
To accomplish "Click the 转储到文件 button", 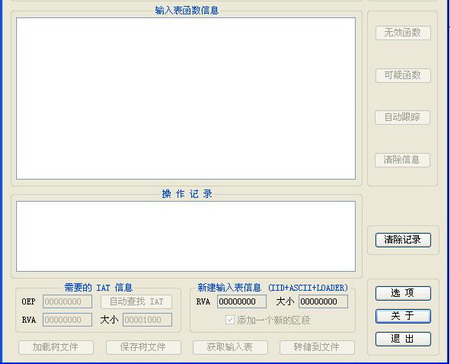I will [317, 347].
